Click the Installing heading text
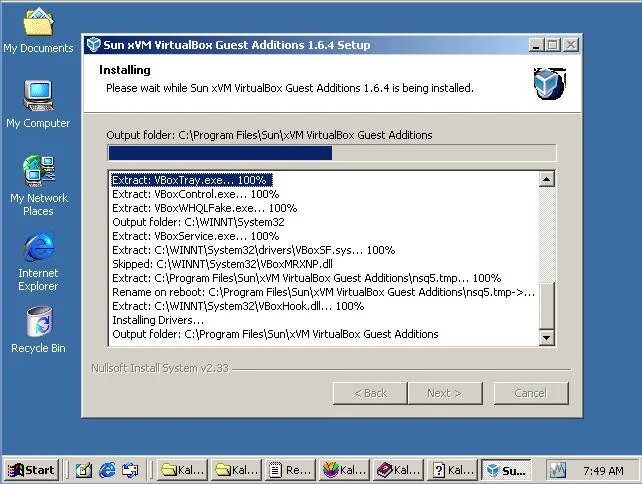642x484 pixels. point(125,70)
